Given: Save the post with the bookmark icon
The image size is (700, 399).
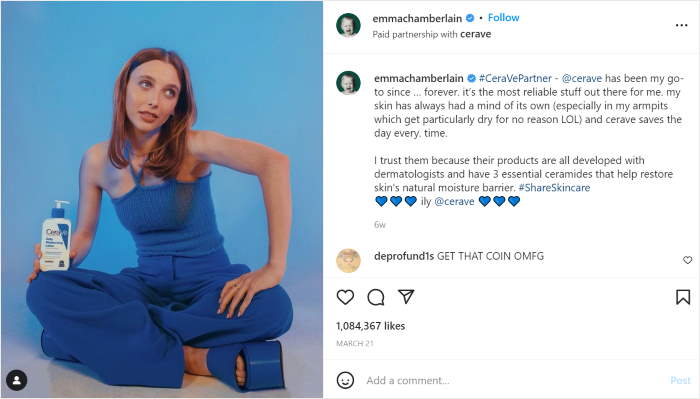Looking at the screenshot, I should pyautogui.click(x=683, y=297).
